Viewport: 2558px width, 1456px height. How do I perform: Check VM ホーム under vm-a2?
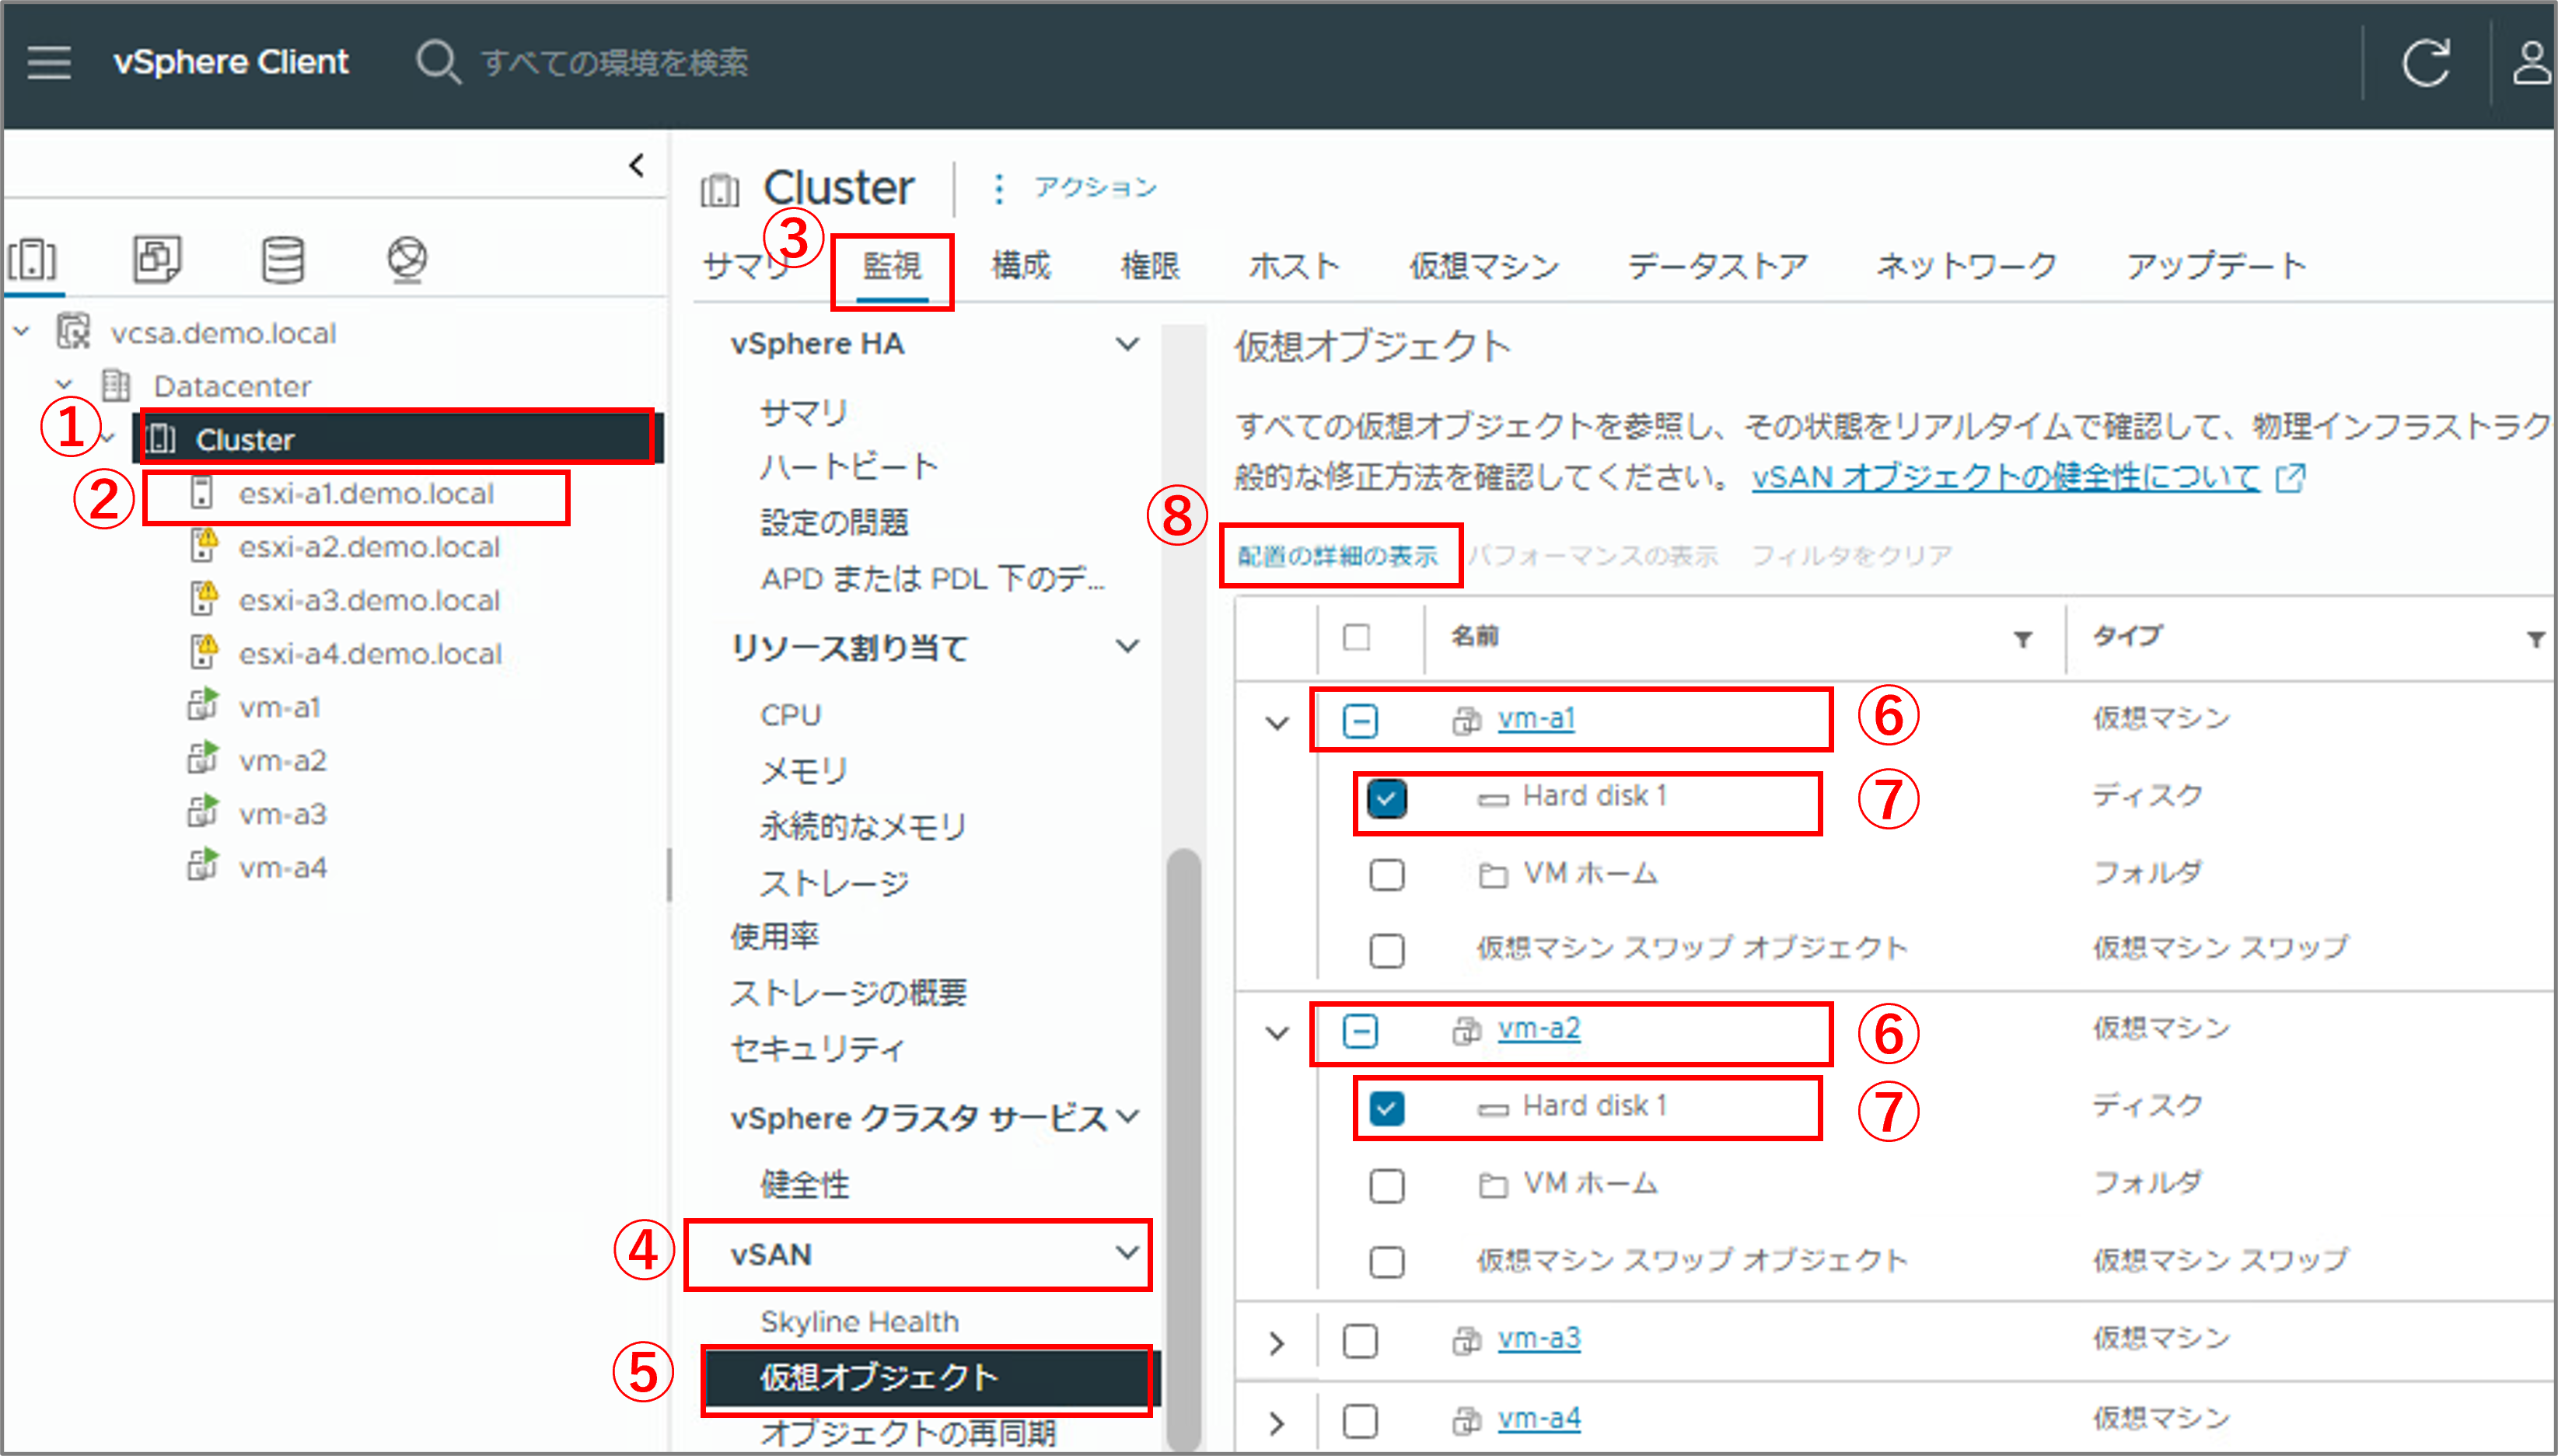coord(1386,1186)
